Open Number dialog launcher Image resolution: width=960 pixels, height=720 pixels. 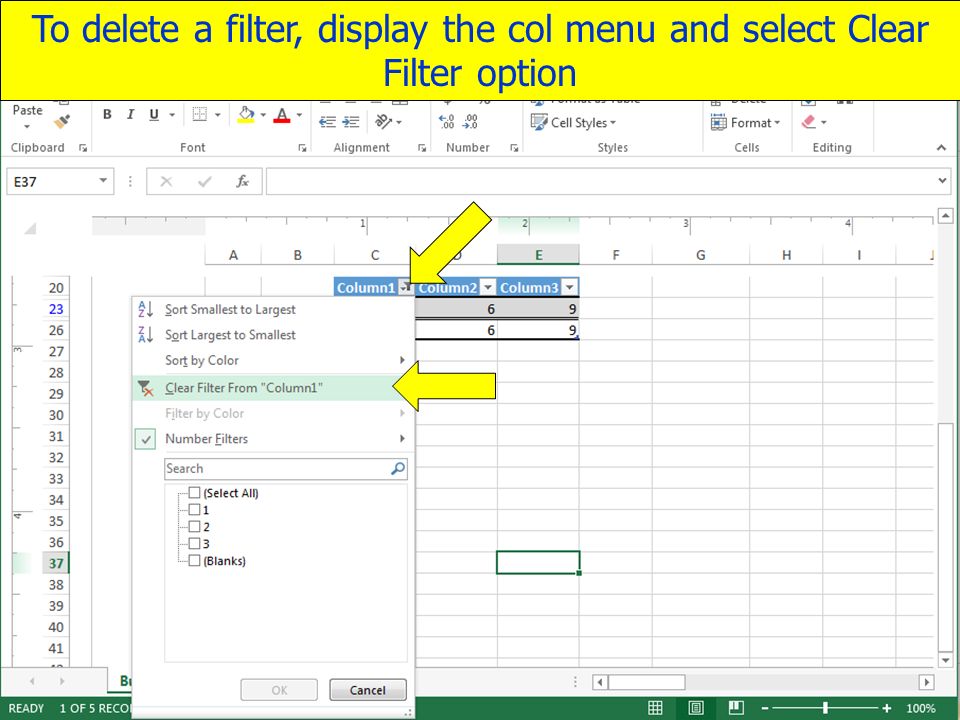click(x=514, y=148)
